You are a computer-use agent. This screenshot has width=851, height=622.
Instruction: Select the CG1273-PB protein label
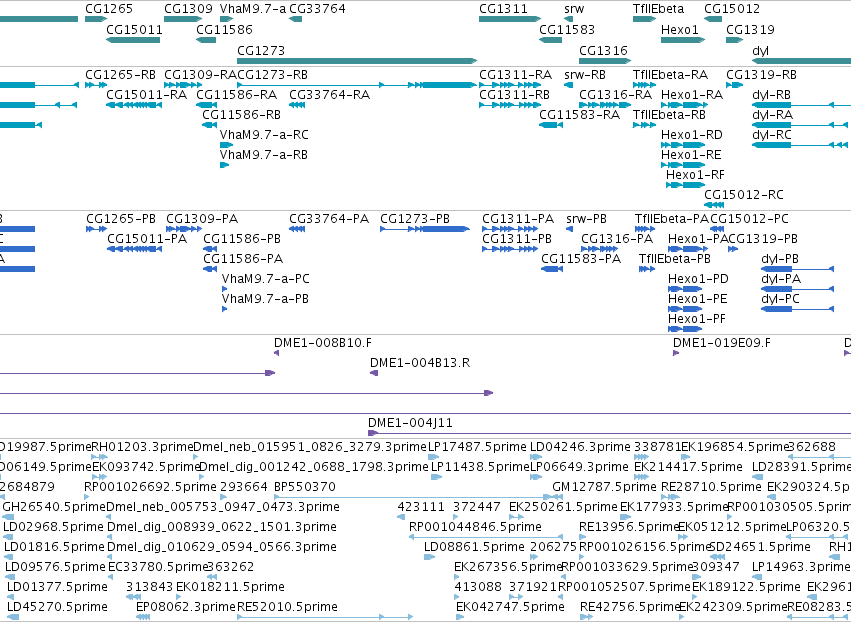pos(415,219)
